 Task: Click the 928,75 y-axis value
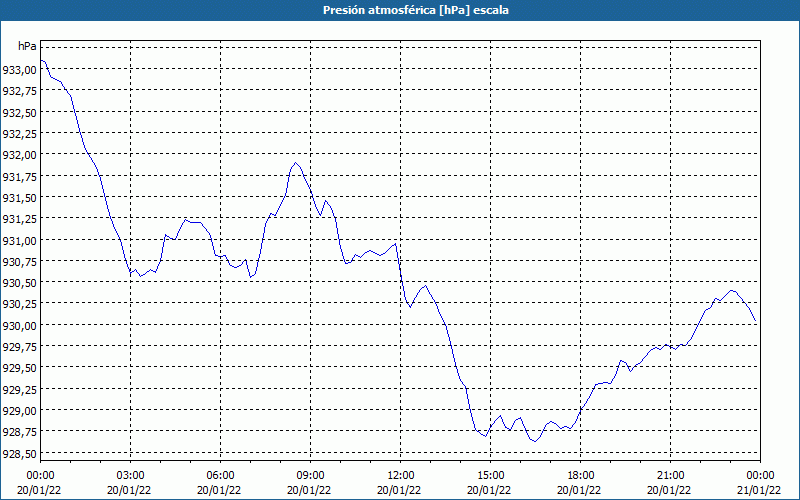click(x=19, y=432)
